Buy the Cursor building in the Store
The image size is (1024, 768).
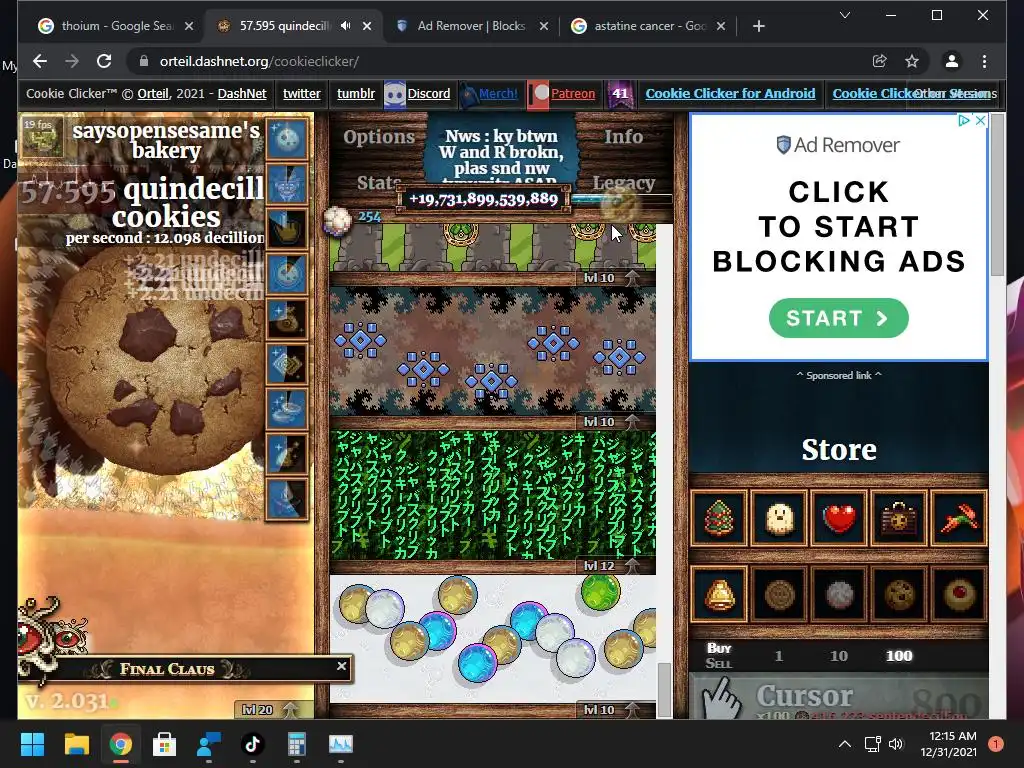click(839, 697)
